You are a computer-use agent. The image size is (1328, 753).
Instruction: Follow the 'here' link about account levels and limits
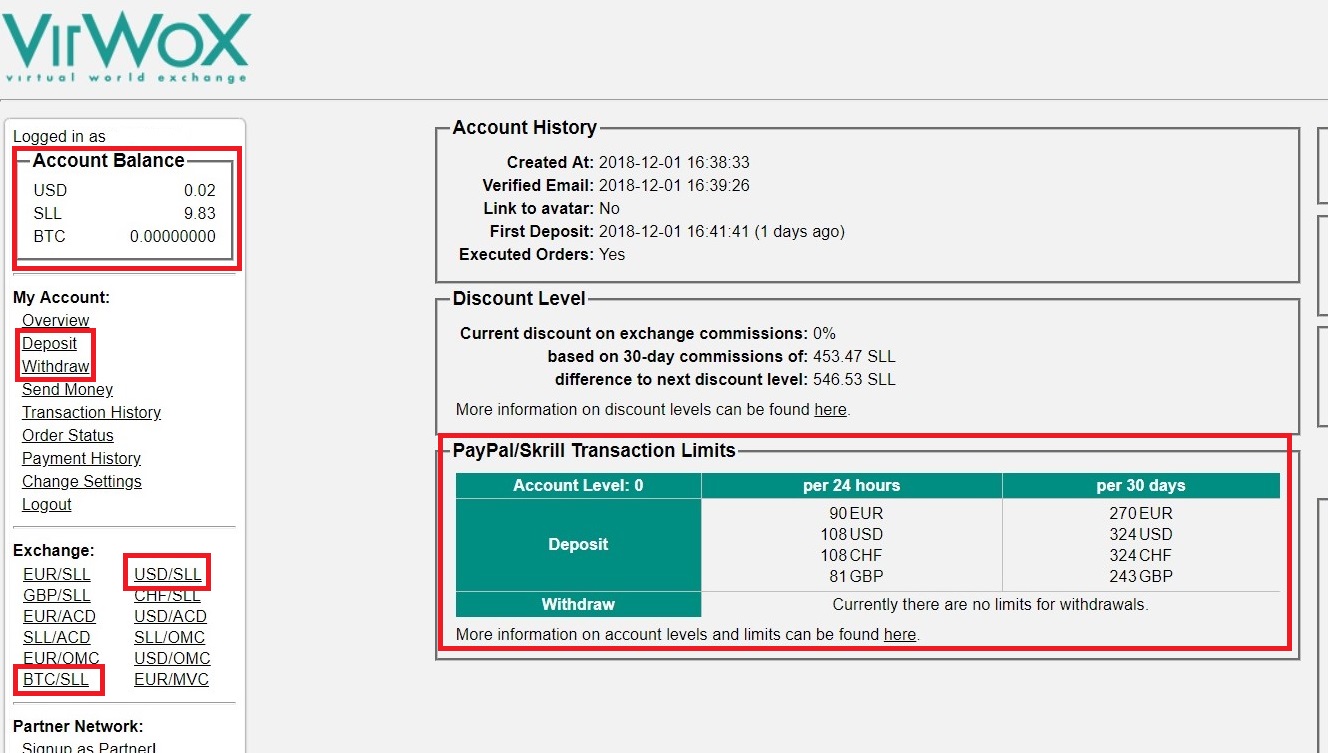click(900, 635)
